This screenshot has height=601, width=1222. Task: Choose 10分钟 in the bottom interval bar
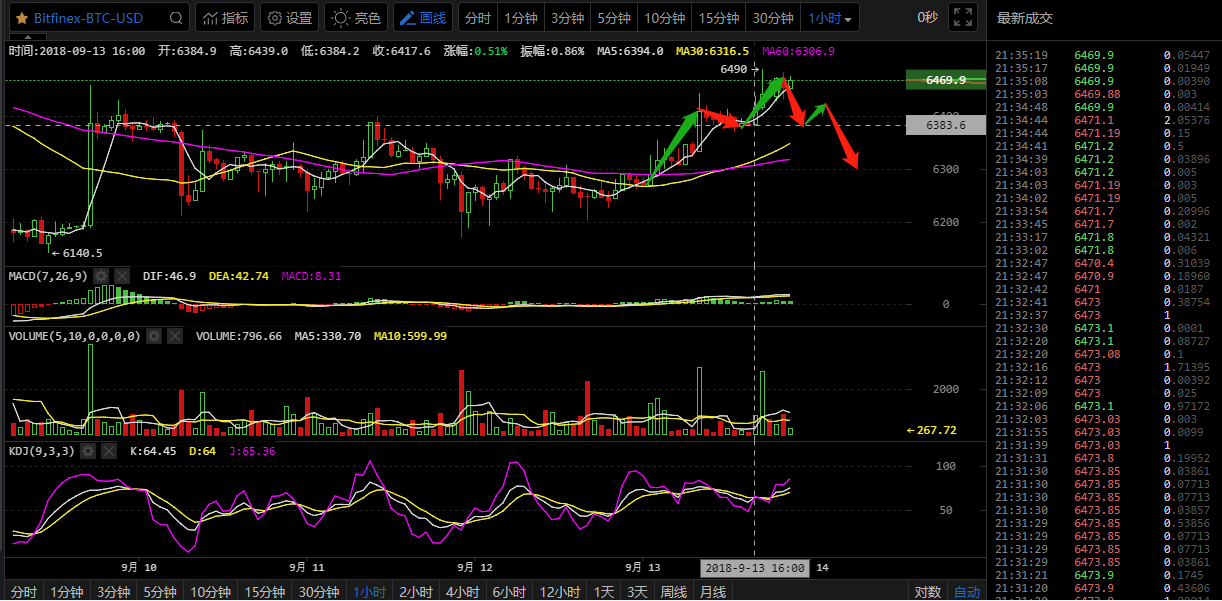(x=211, y=592)
